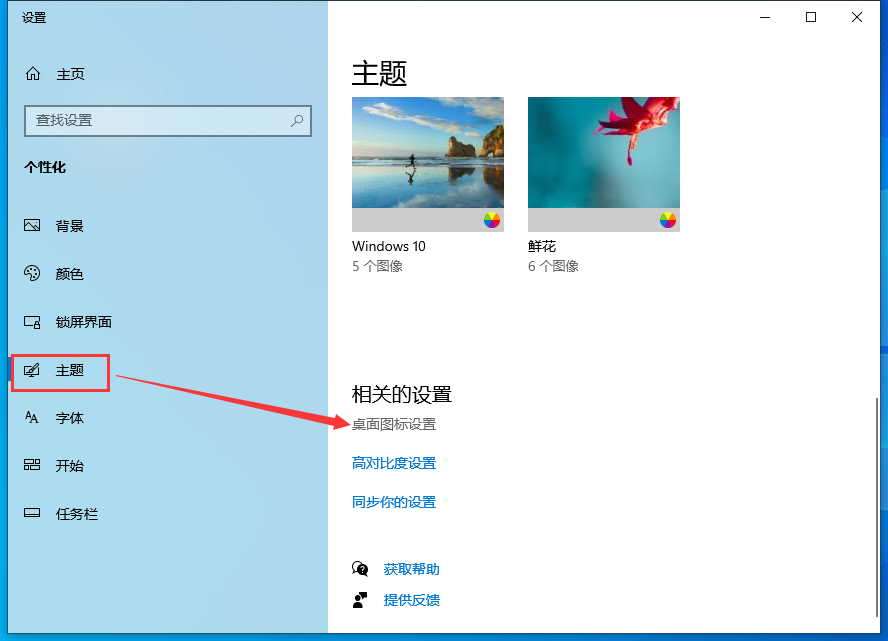888x641 pixels.
Task: Click the 提供反馈 person icon
Action: pyautogui.click(x=360, y=600)
